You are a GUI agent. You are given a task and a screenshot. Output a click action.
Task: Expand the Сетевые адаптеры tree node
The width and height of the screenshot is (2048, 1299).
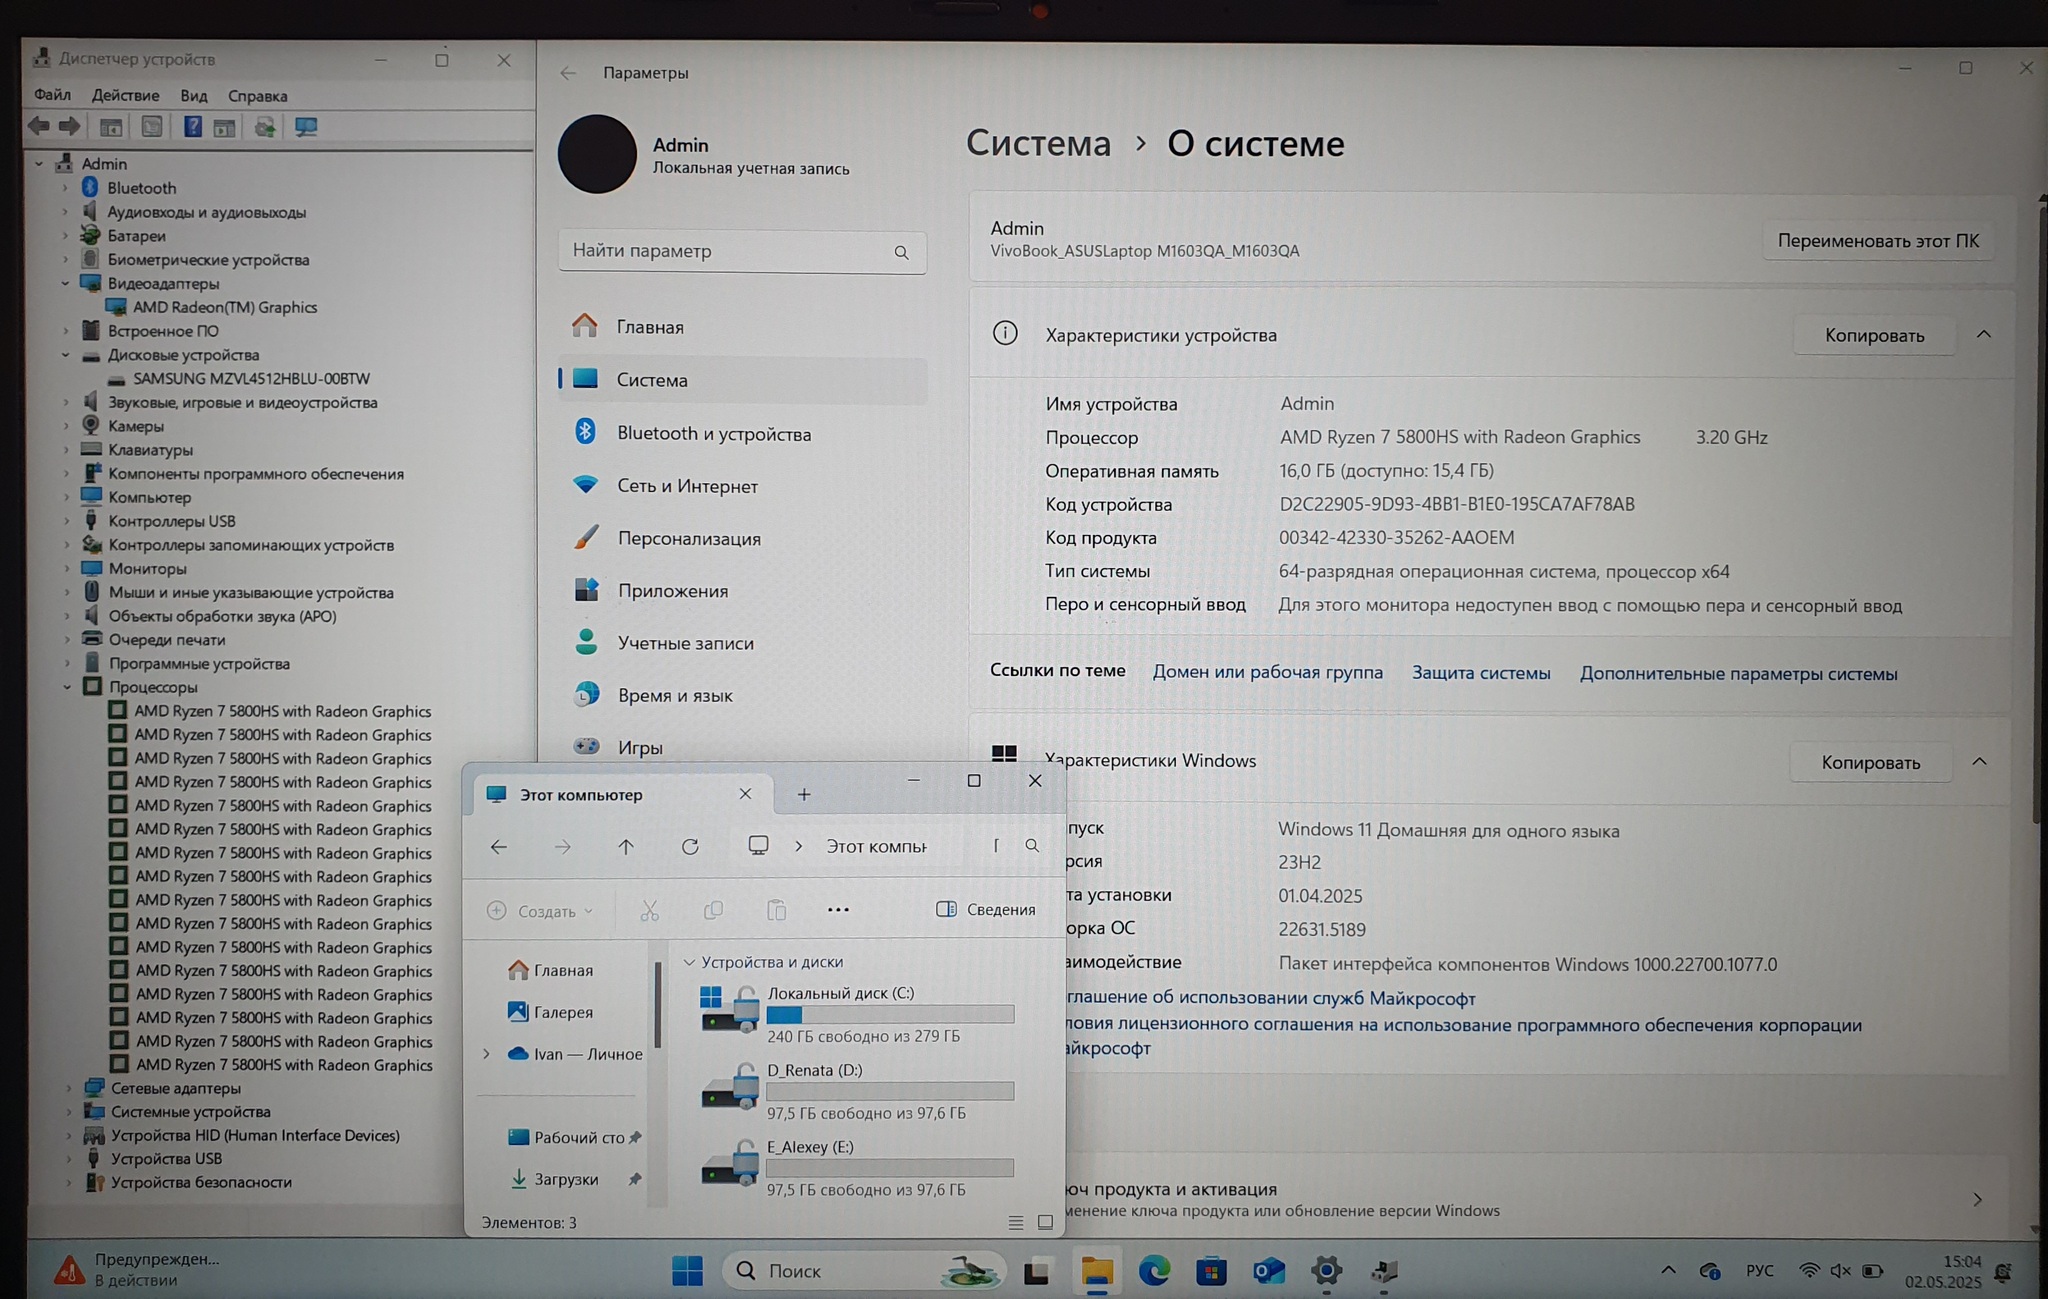tap(68, 1088)
